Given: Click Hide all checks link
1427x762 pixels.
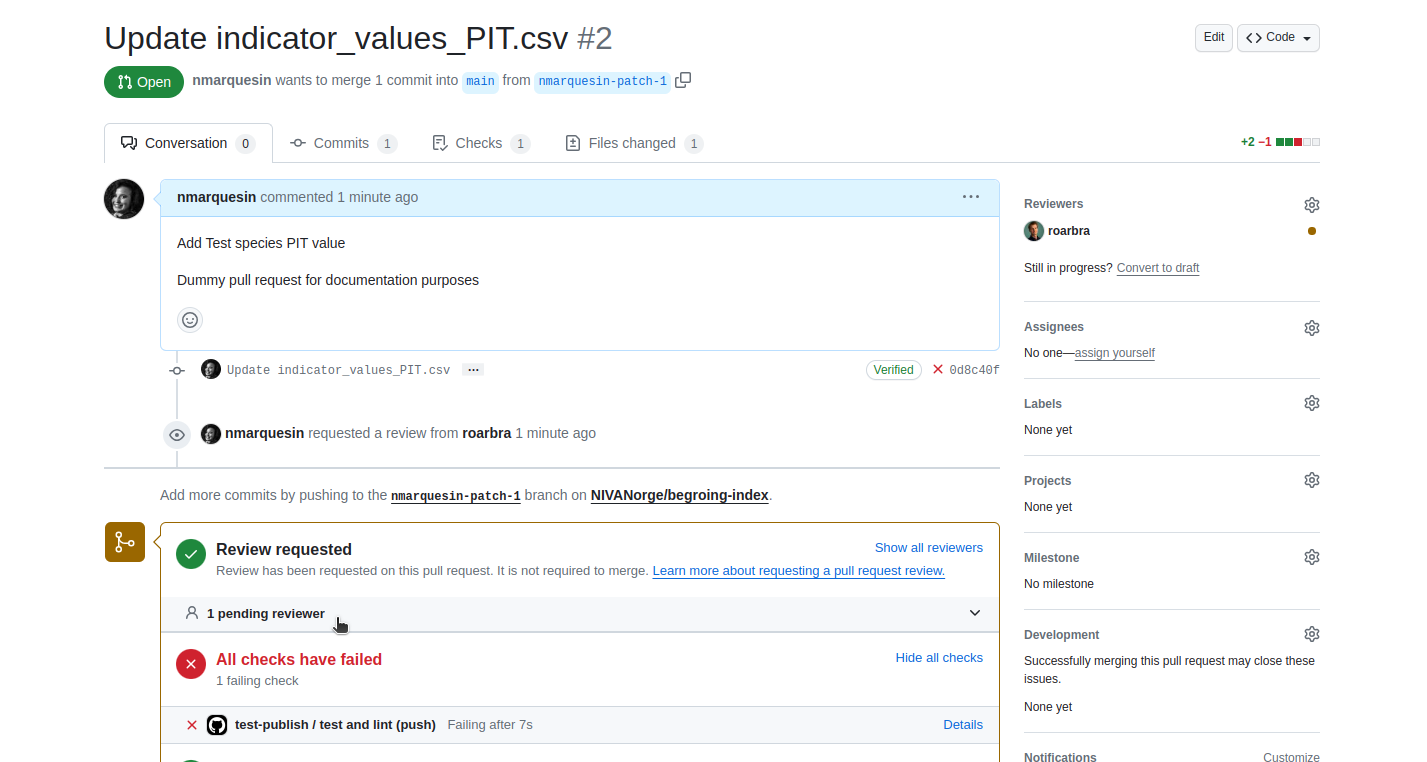Looking at the screenshot, I should tap(939, 658).
